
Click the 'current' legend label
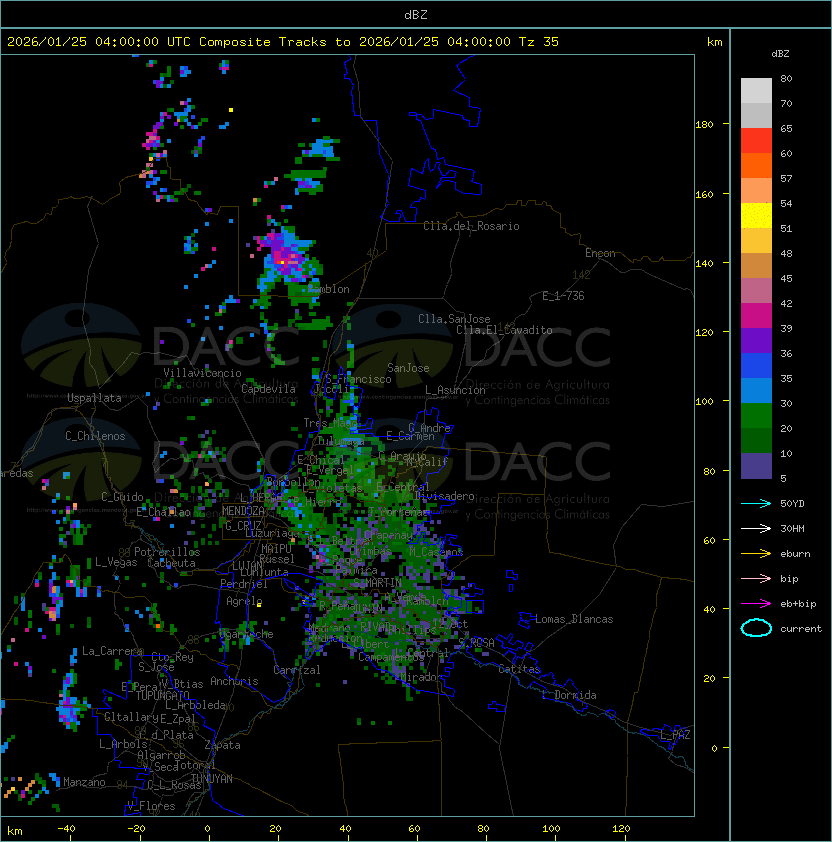pyautogui.click(x=801, y=629)
